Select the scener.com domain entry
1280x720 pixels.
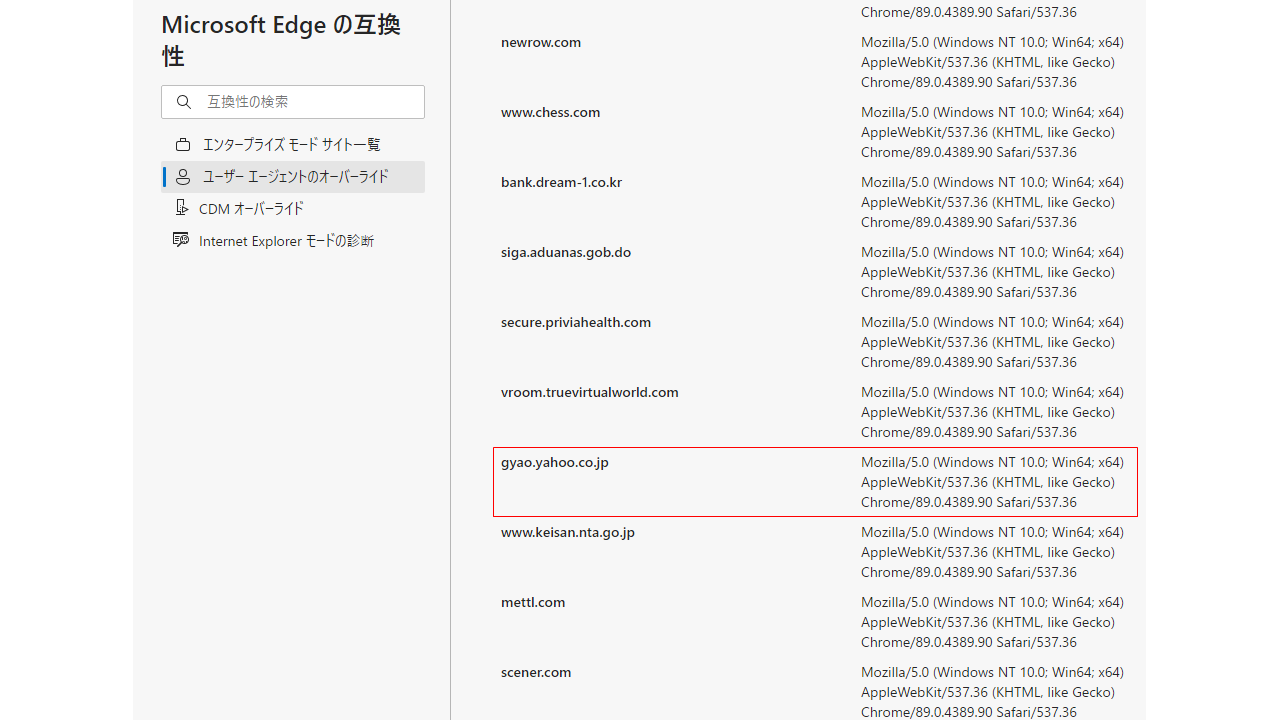tap(536, 673)
